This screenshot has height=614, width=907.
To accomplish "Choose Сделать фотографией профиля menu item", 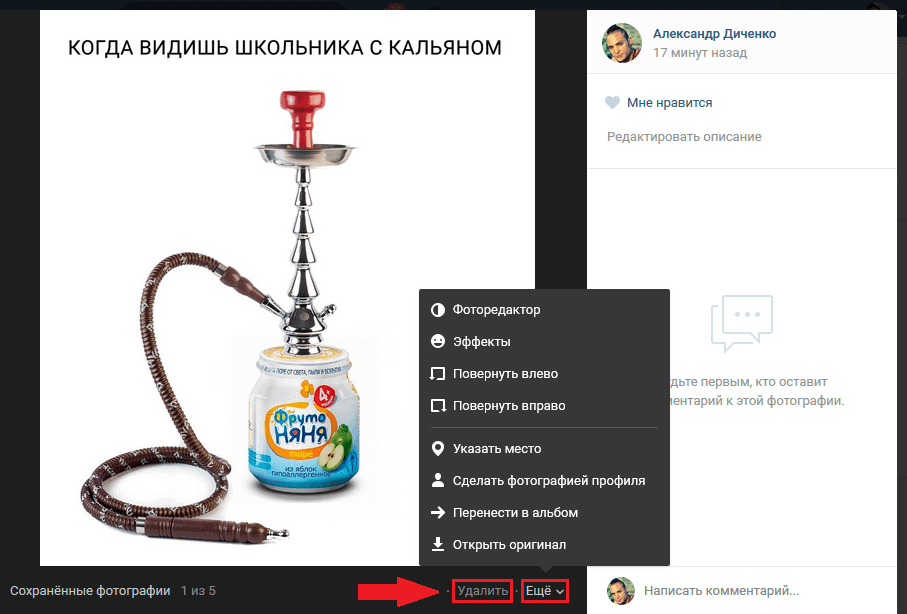I will (x=548, y=480).
